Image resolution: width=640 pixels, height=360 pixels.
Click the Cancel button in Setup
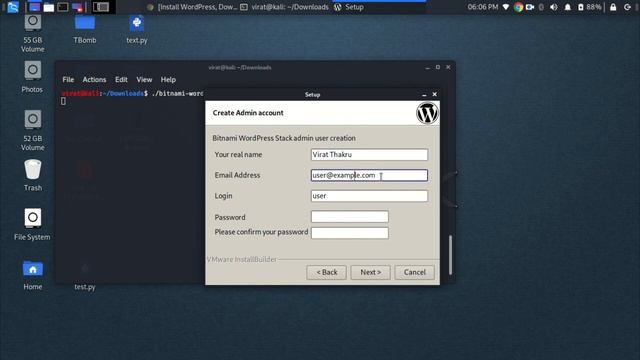tap(415, 272)
